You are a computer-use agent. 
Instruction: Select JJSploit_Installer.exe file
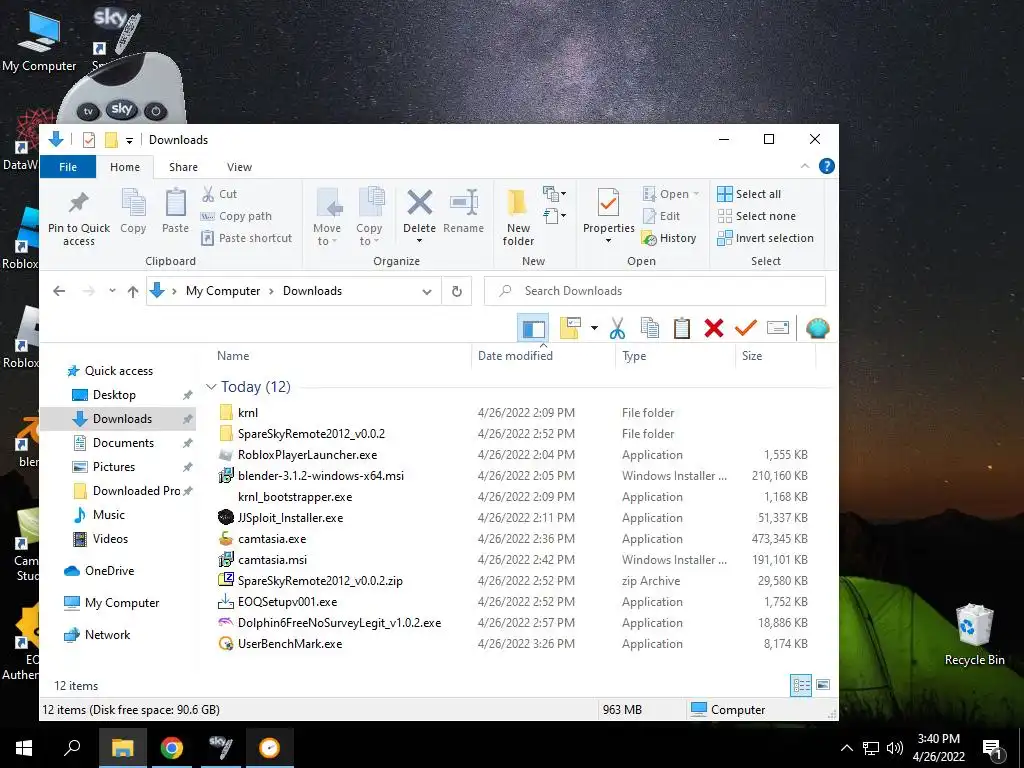pos(291,518)
